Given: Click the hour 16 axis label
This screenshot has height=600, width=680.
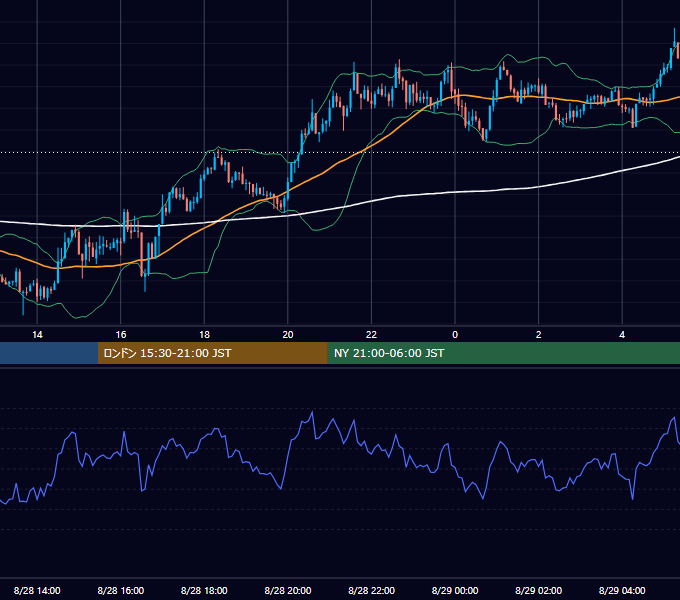Looking at the screenshot, I should 121,335.
